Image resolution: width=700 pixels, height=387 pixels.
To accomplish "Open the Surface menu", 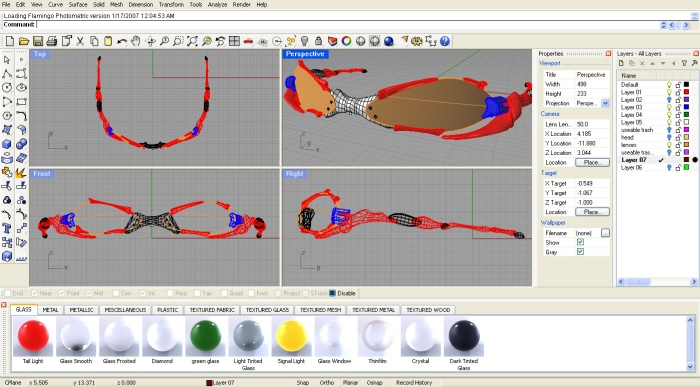I will [78, 4].
